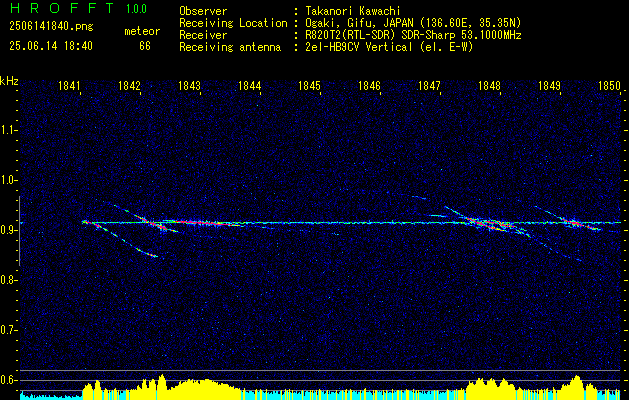Select the filename 2506141840.png
This screenshot has width=629, height=400.
pyautogui.click(x=51, y=27)
